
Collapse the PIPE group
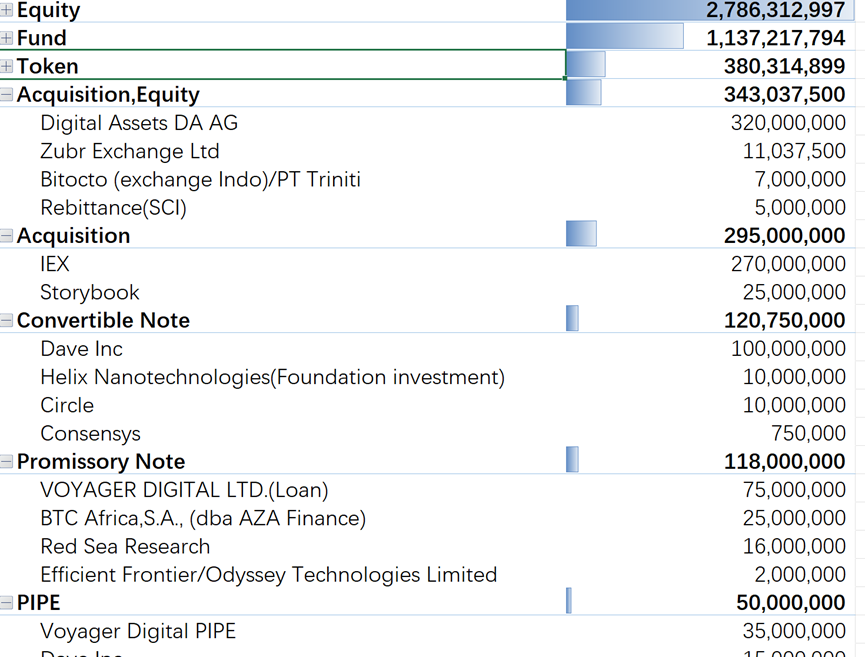click(x=8, y=602)
